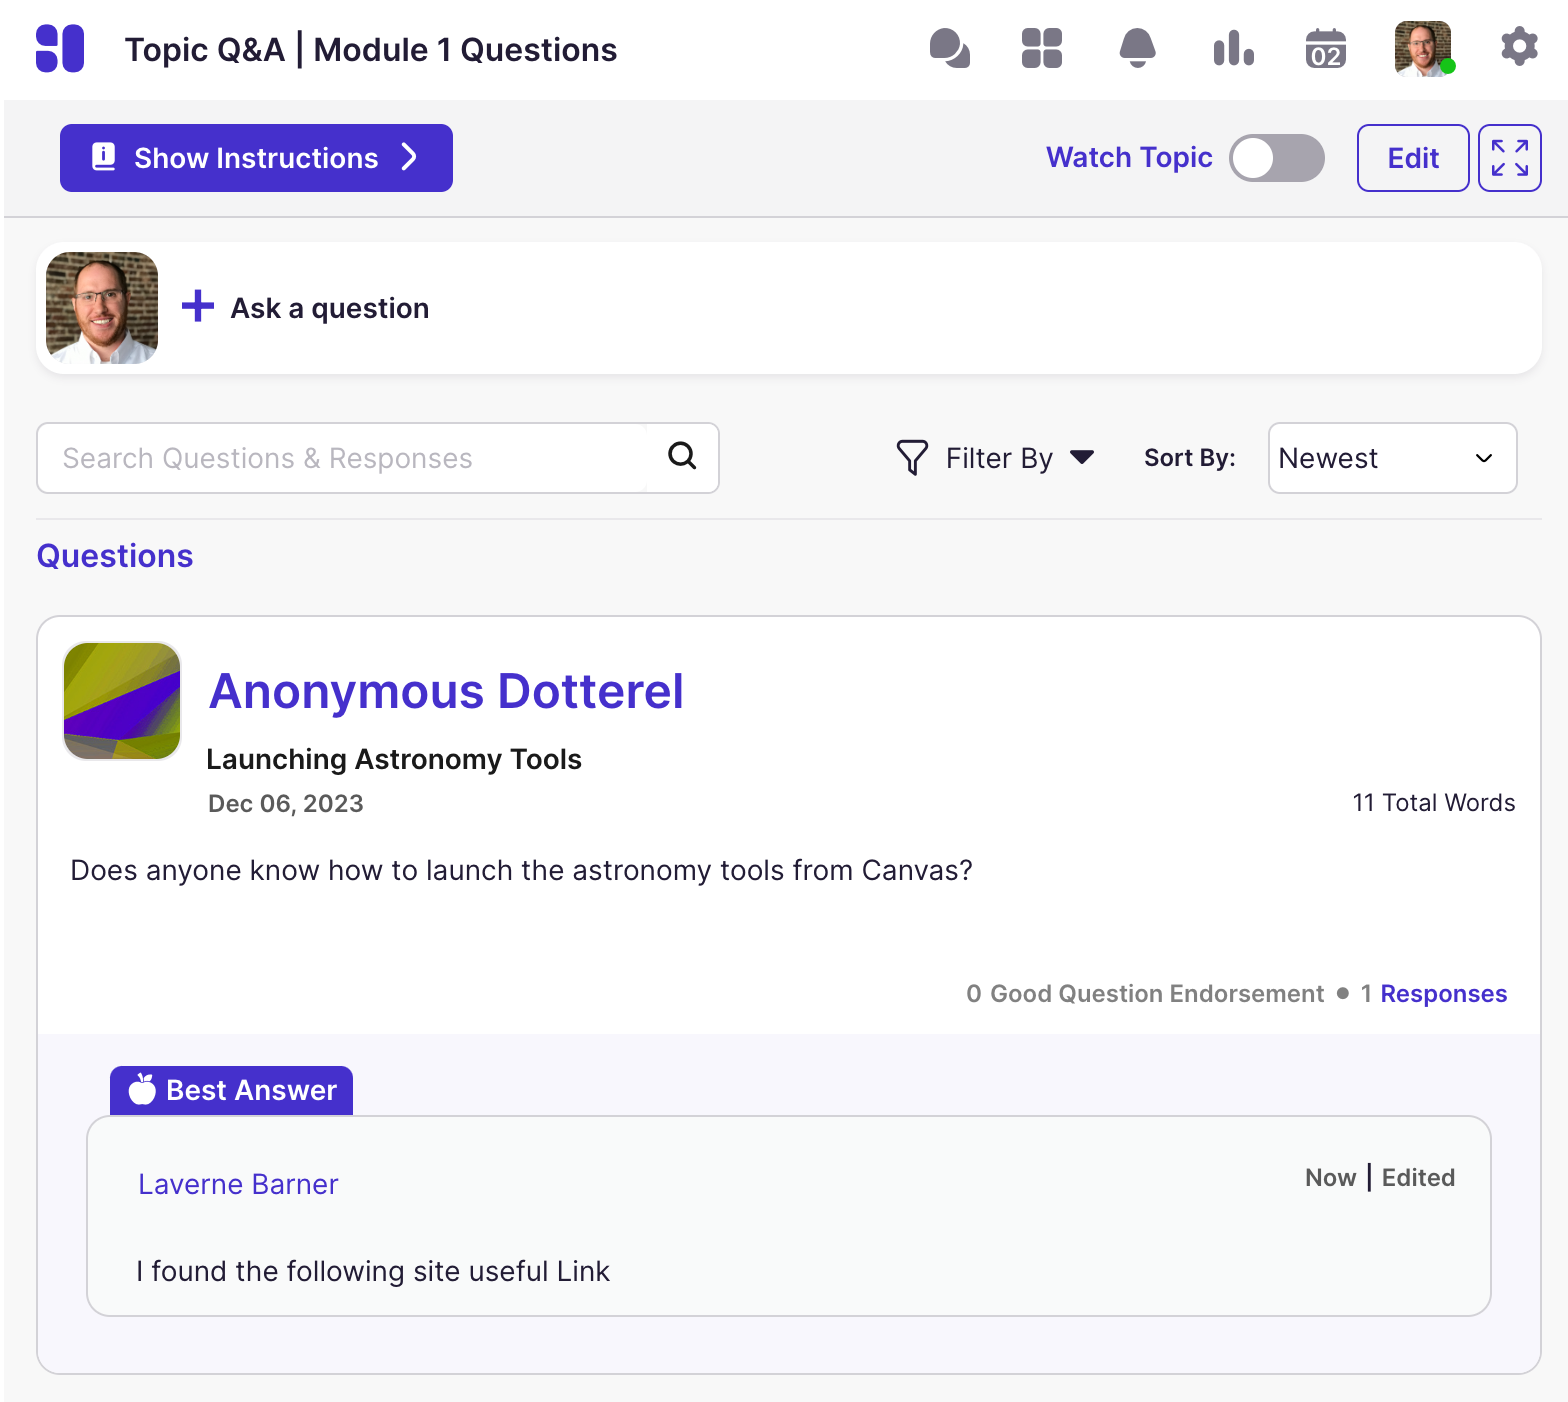The width and height of the screenshot is (1568, 1402).
Task: Click the Topic Q&A Module 1 Questions title
Action: click(371, 49)
